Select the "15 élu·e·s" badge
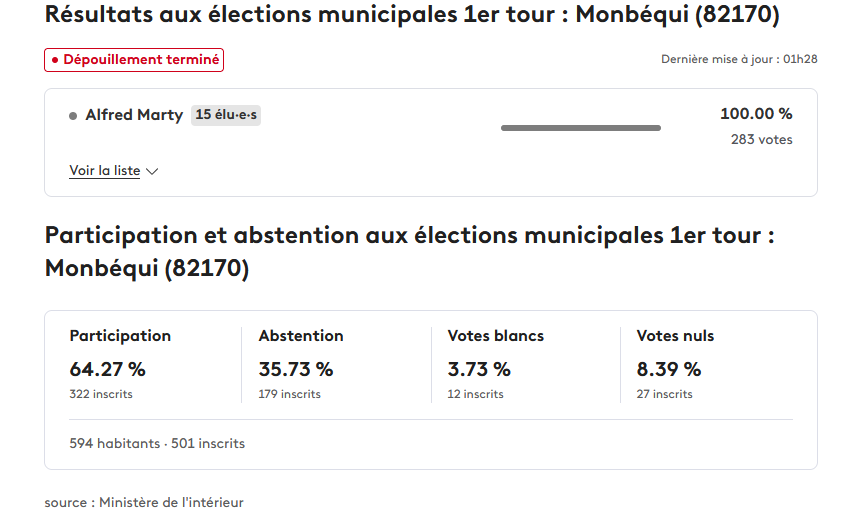856x526 pixels. pos(226,115)
